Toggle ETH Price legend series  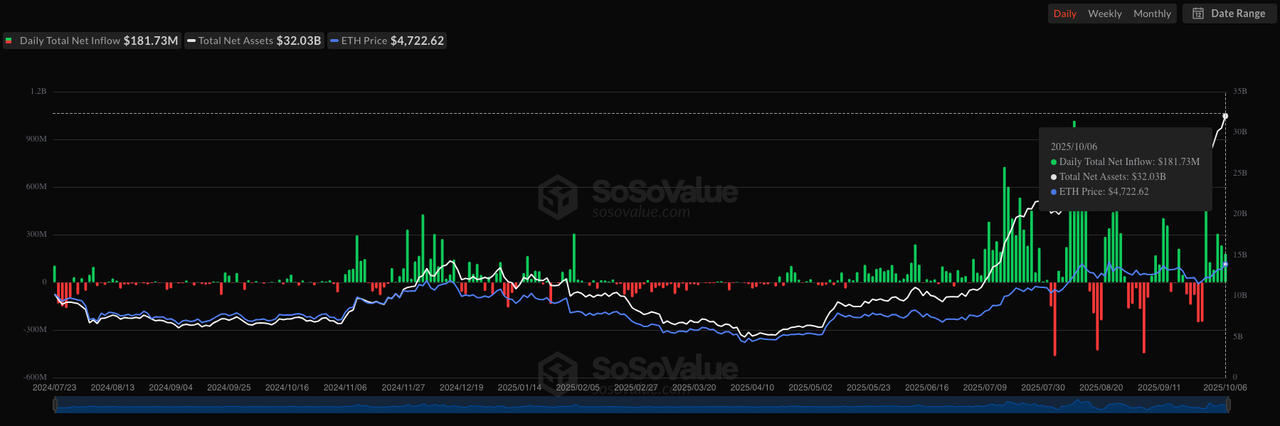[387, 41]
